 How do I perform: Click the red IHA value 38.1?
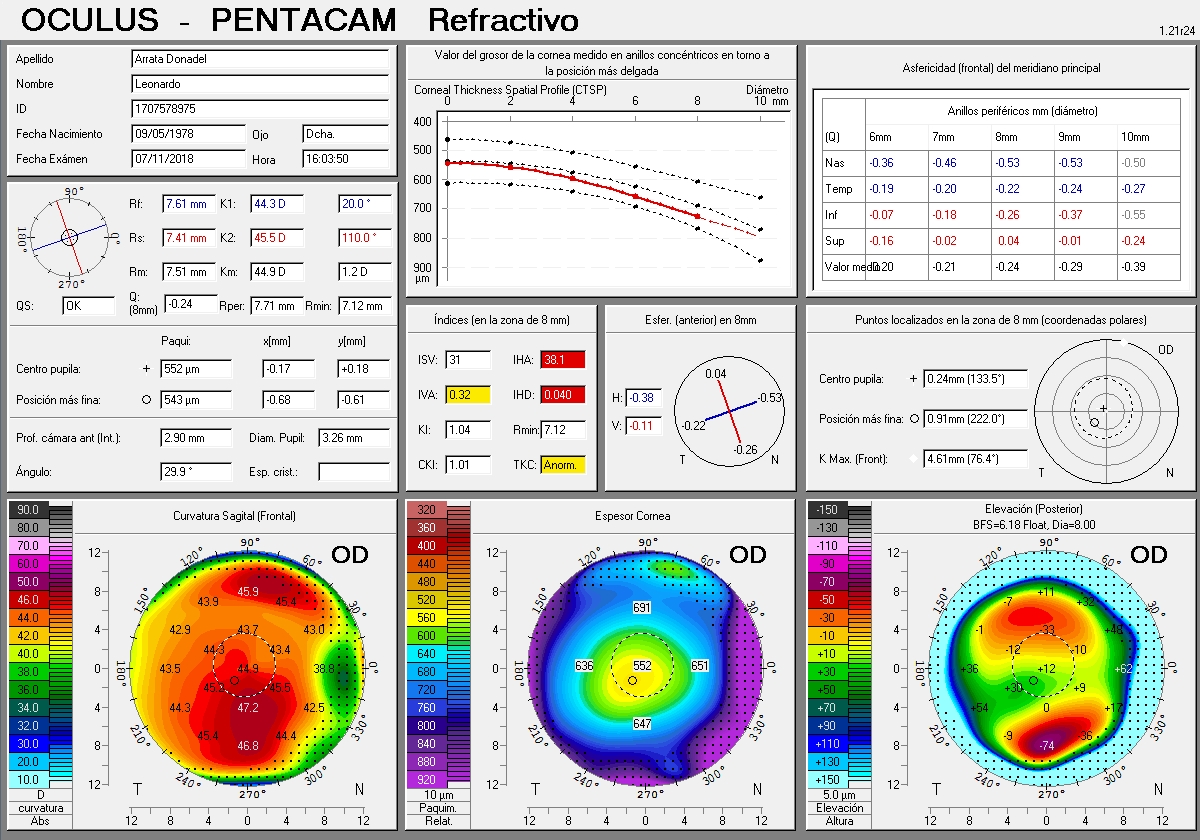[x=562, y=360]
